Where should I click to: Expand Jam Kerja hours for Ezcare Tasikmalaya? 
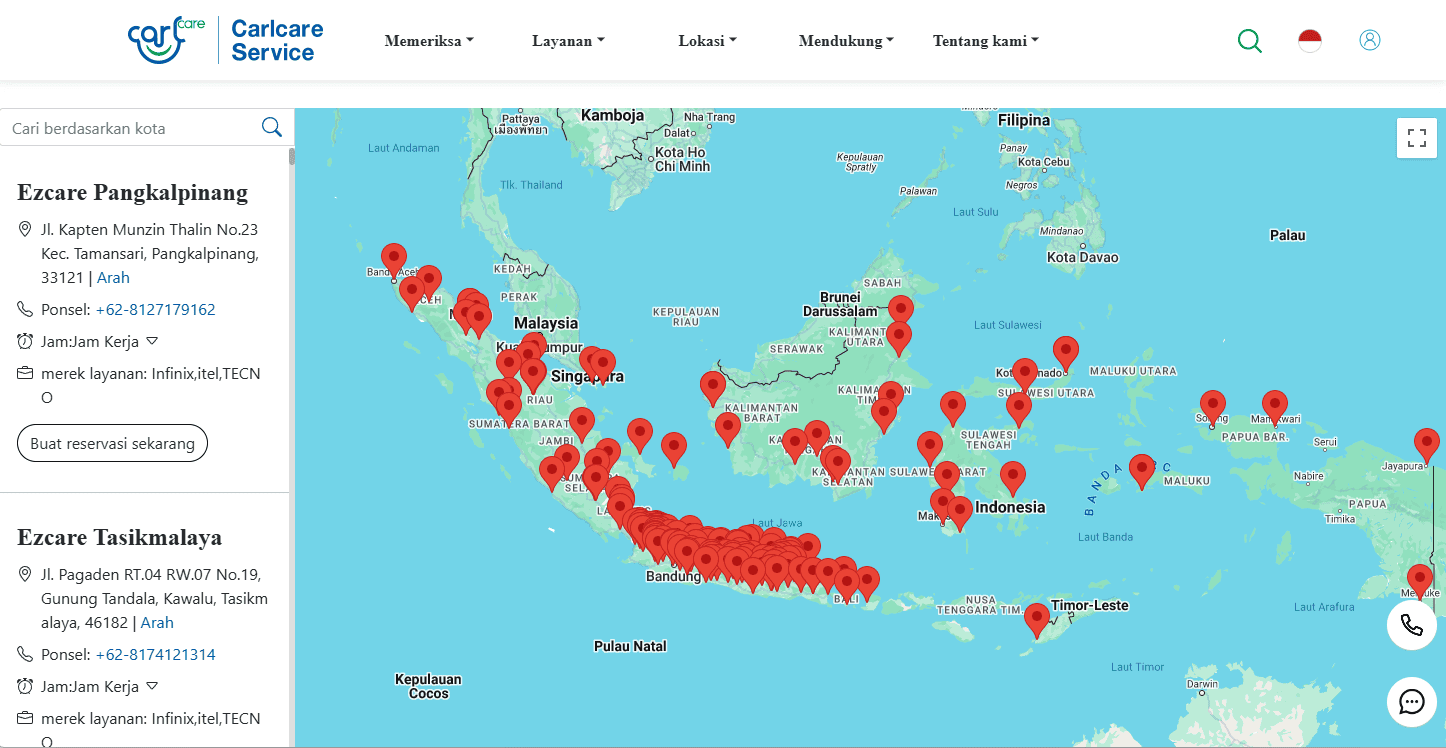coord(152,686)
